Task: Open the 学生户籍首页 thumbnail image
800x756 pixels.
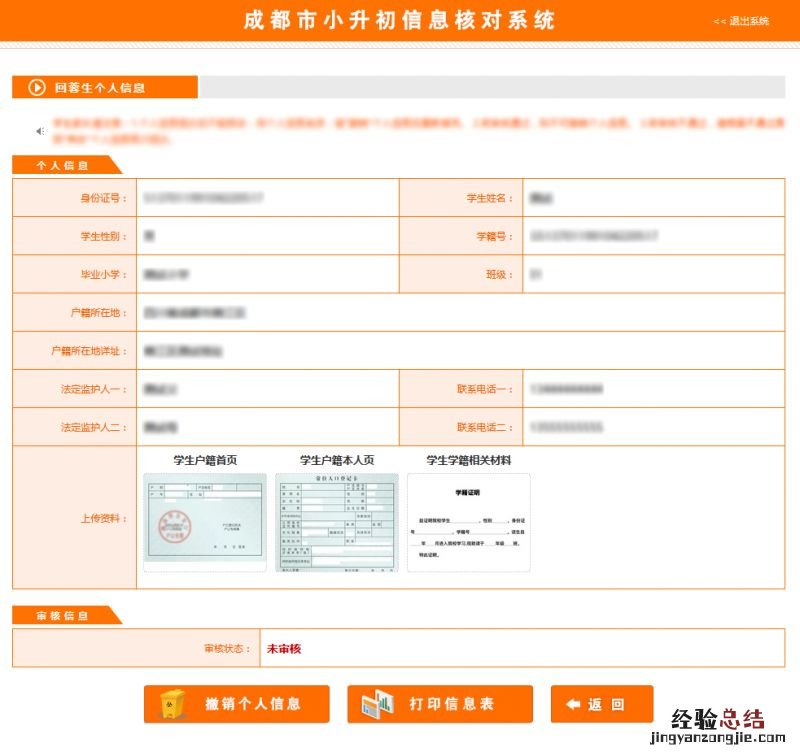Action: coord(205,522)
